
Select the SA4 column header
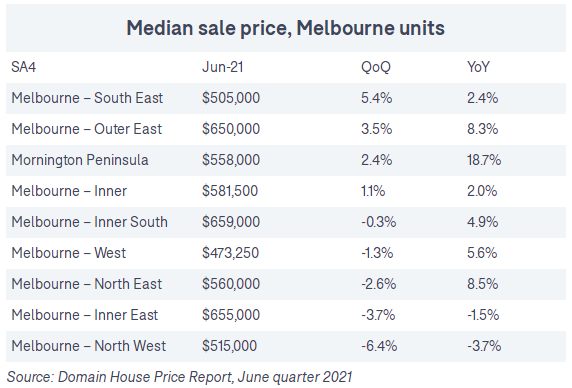(x=23, y=67)
